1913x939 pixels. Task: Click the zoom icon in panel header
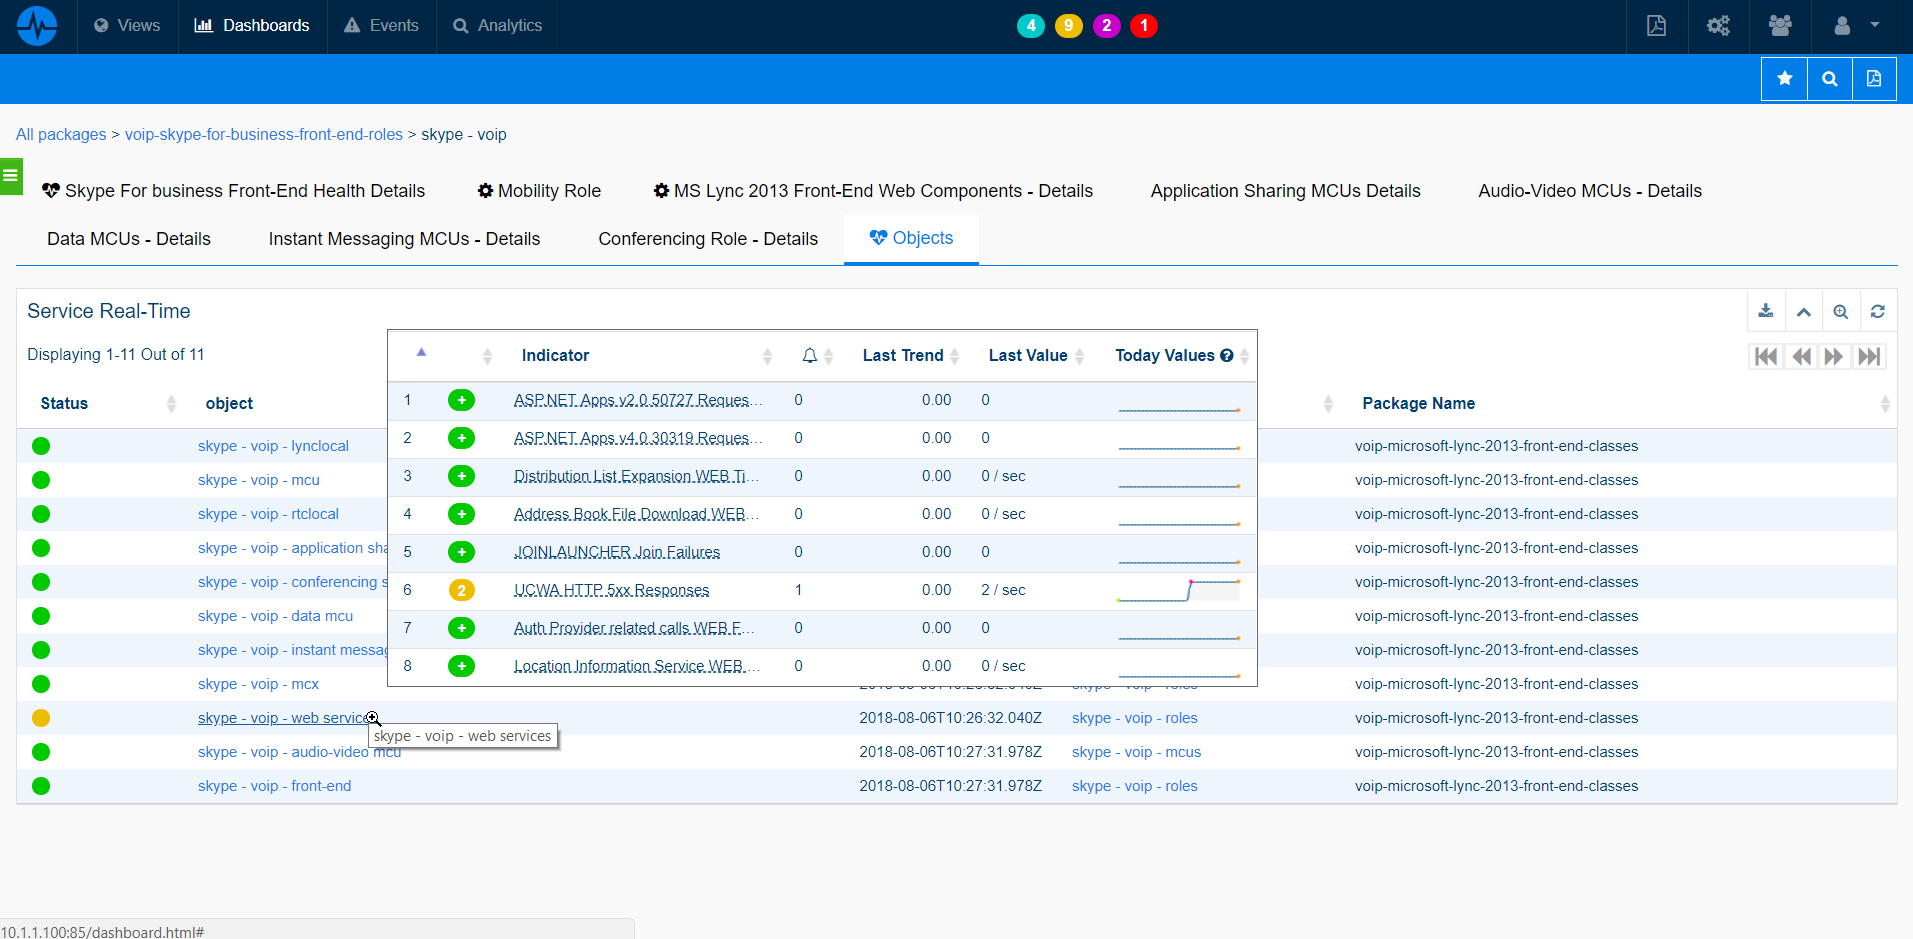[1840, 311]
